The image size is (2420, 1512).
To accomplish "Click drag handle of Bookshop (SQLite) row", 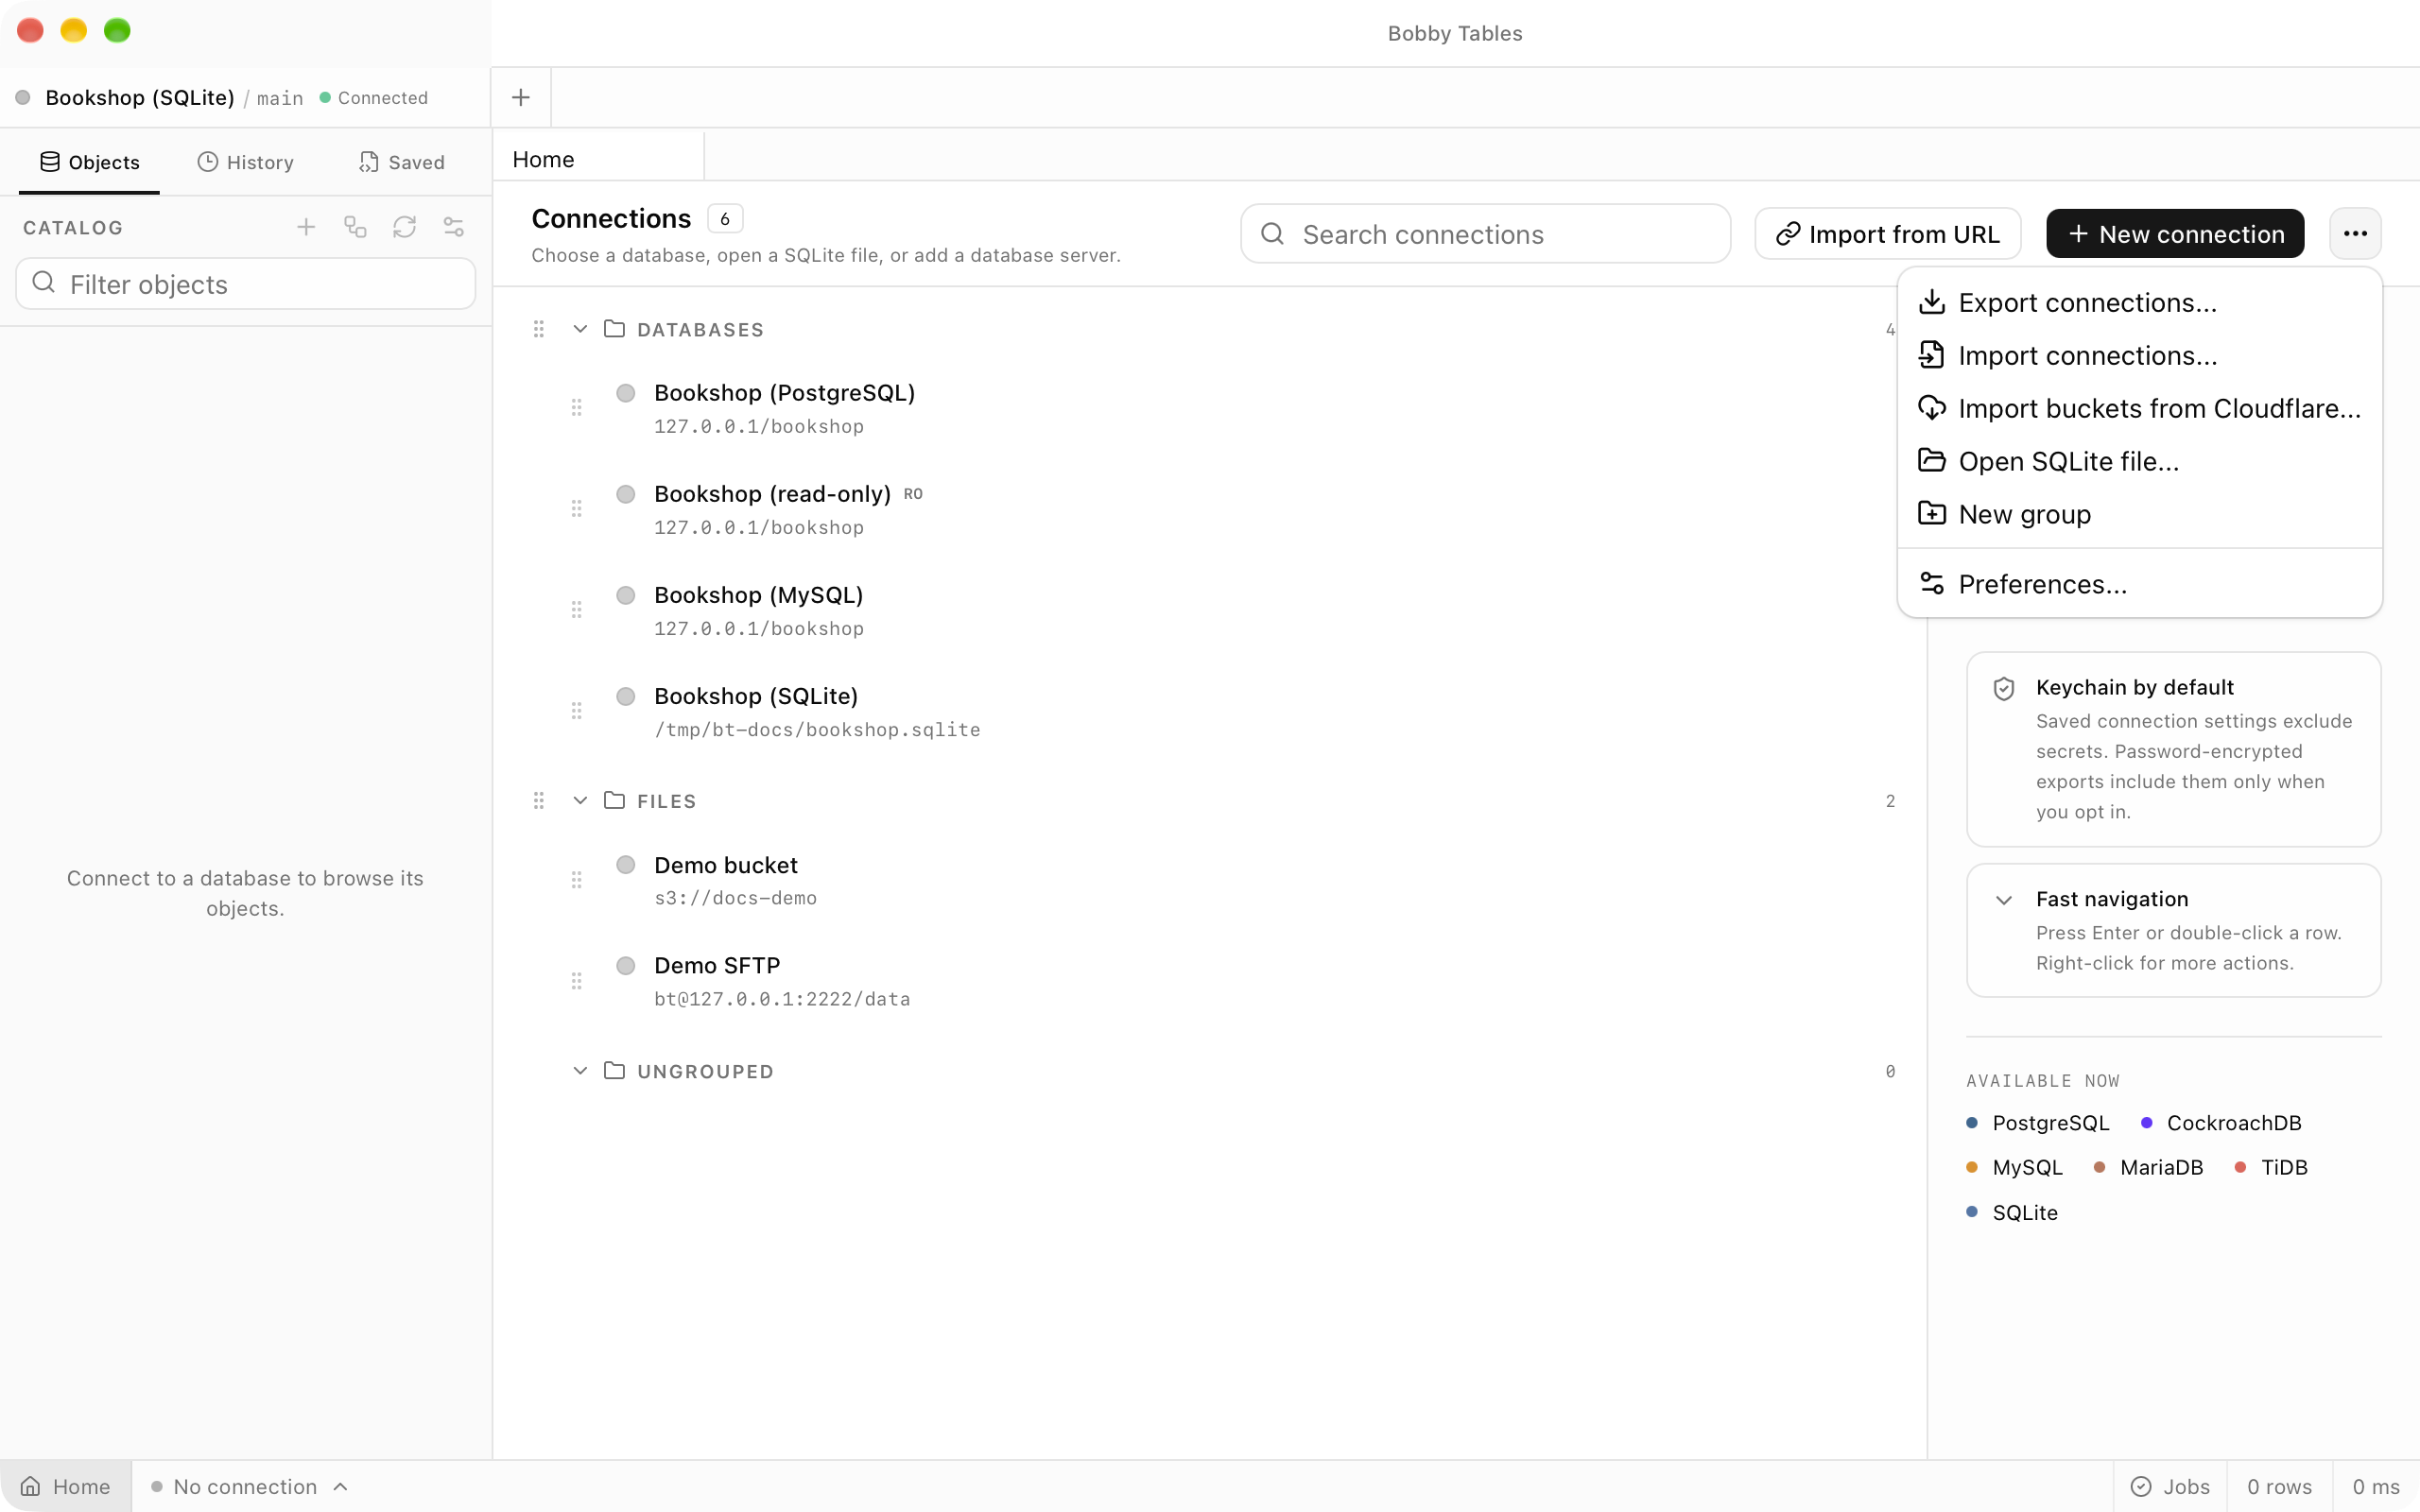I will [x=577, y=711].
